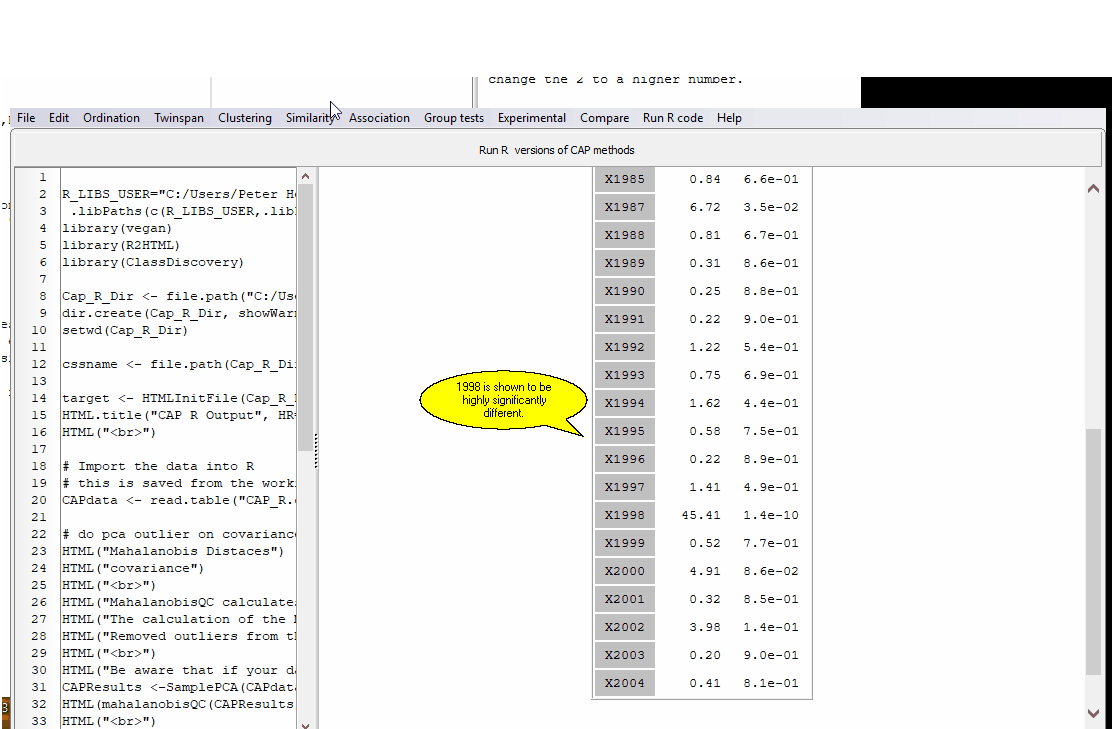
Task: Click the X1992 row header
Action: [625, 347]
